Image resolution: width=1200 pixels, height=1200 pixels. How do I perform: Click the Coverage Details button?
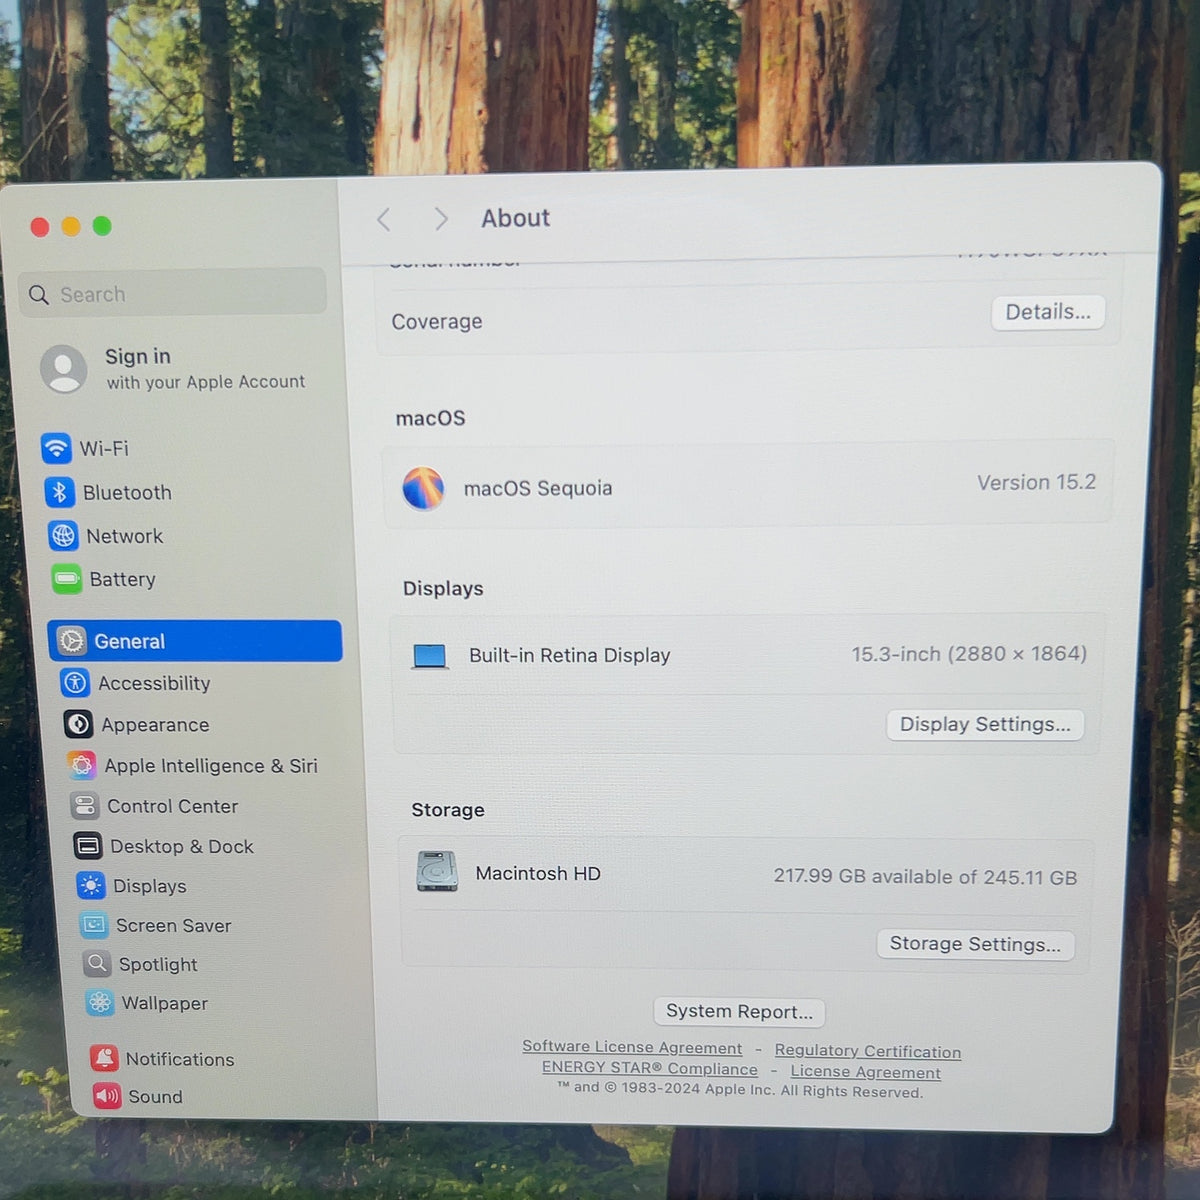pyautogui.click(x=1048, y=312)
